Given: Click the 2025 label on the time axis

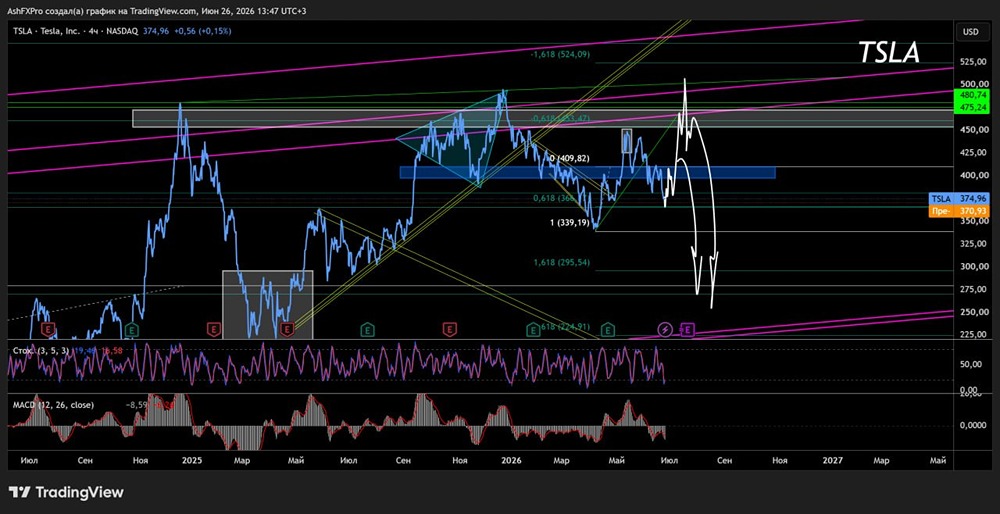Looking at the screenshot, I should tap(190, 459).
